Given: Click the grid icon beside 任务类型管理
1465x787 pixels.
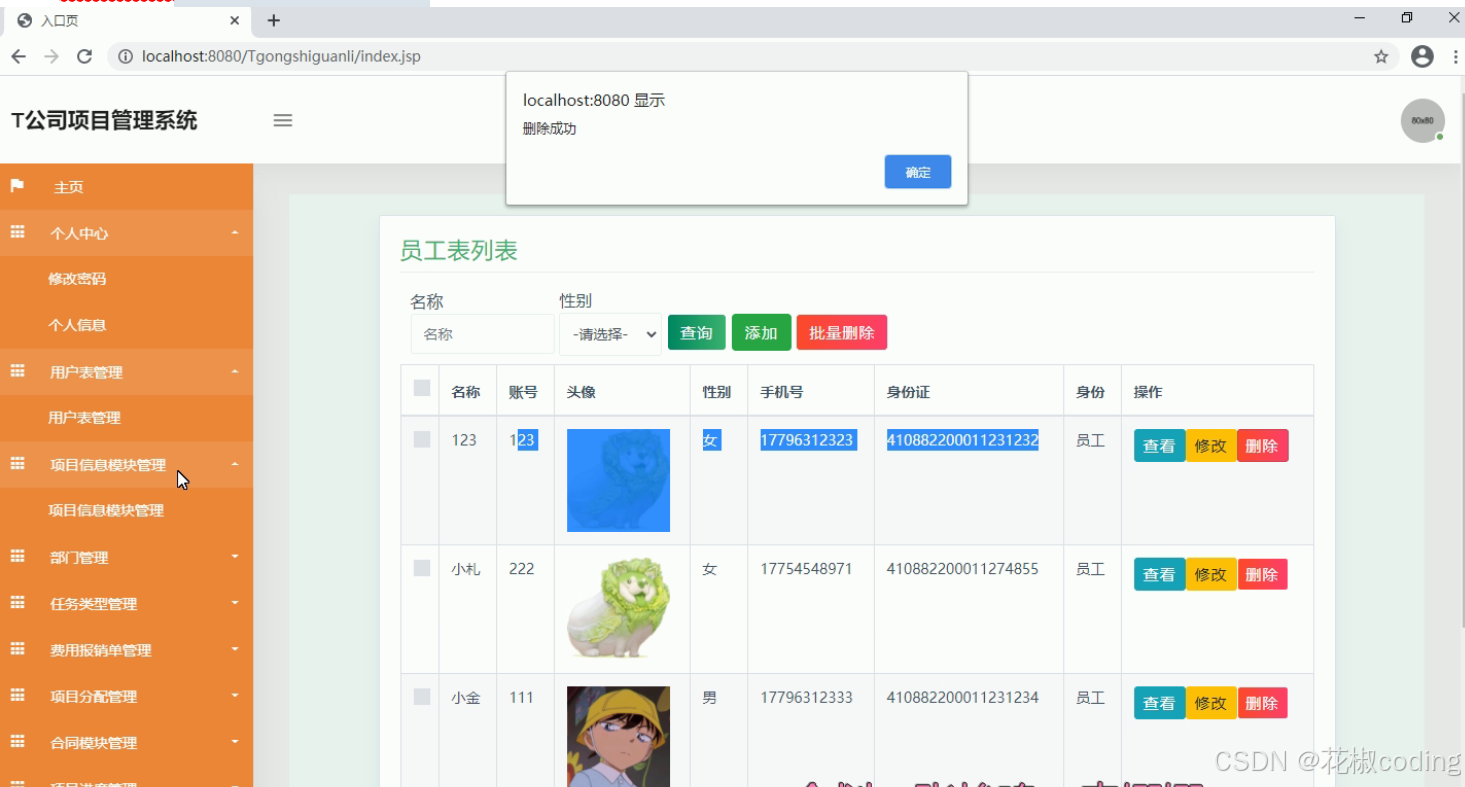Looking at the screenshot, I should click(x=17, y=603).
